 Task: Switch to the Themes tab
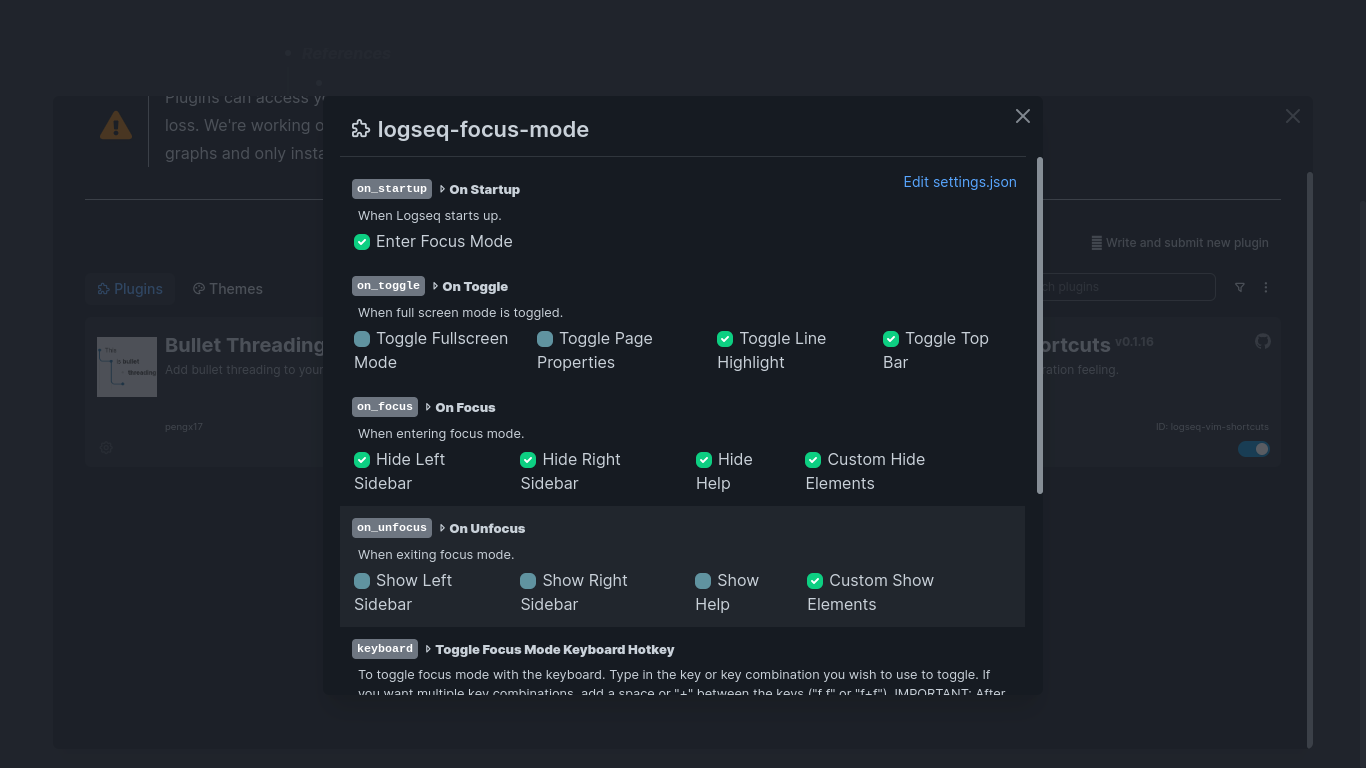coord(228,289)
